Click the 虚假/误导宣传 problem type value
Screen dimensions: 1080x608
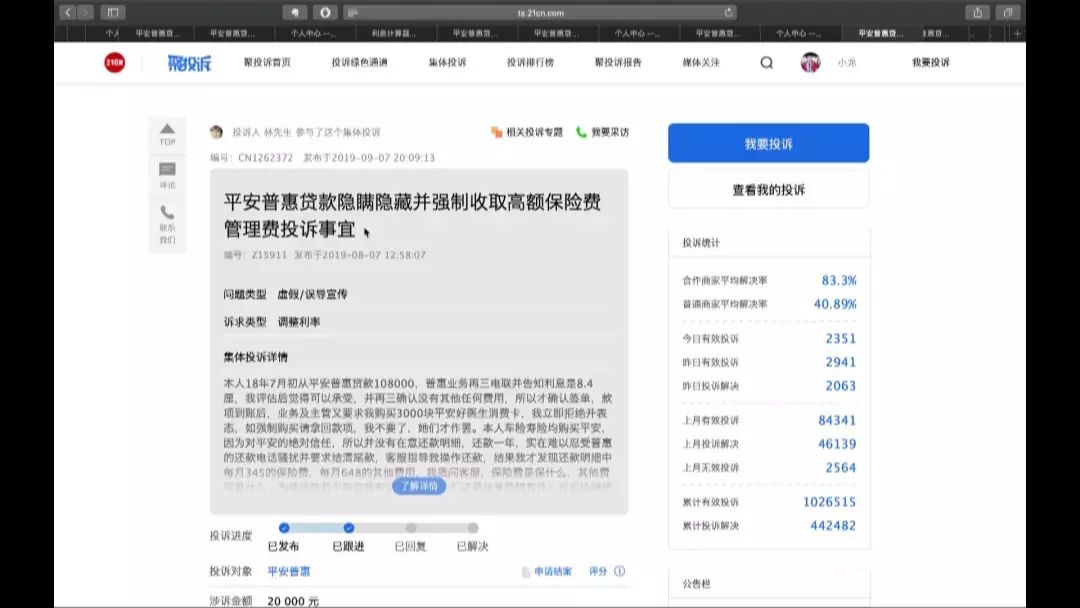coord(312,294)
